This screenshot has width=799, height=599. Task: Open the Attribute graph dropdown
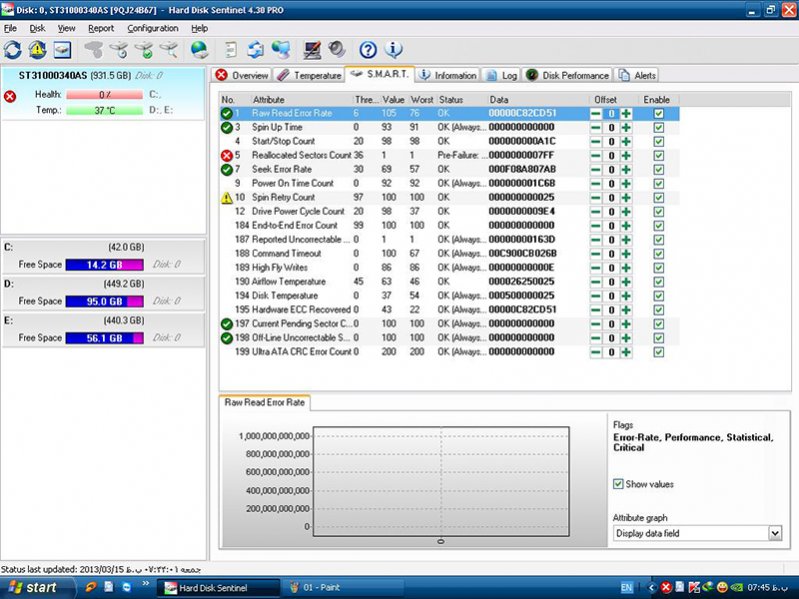click(x=775, y=533)
